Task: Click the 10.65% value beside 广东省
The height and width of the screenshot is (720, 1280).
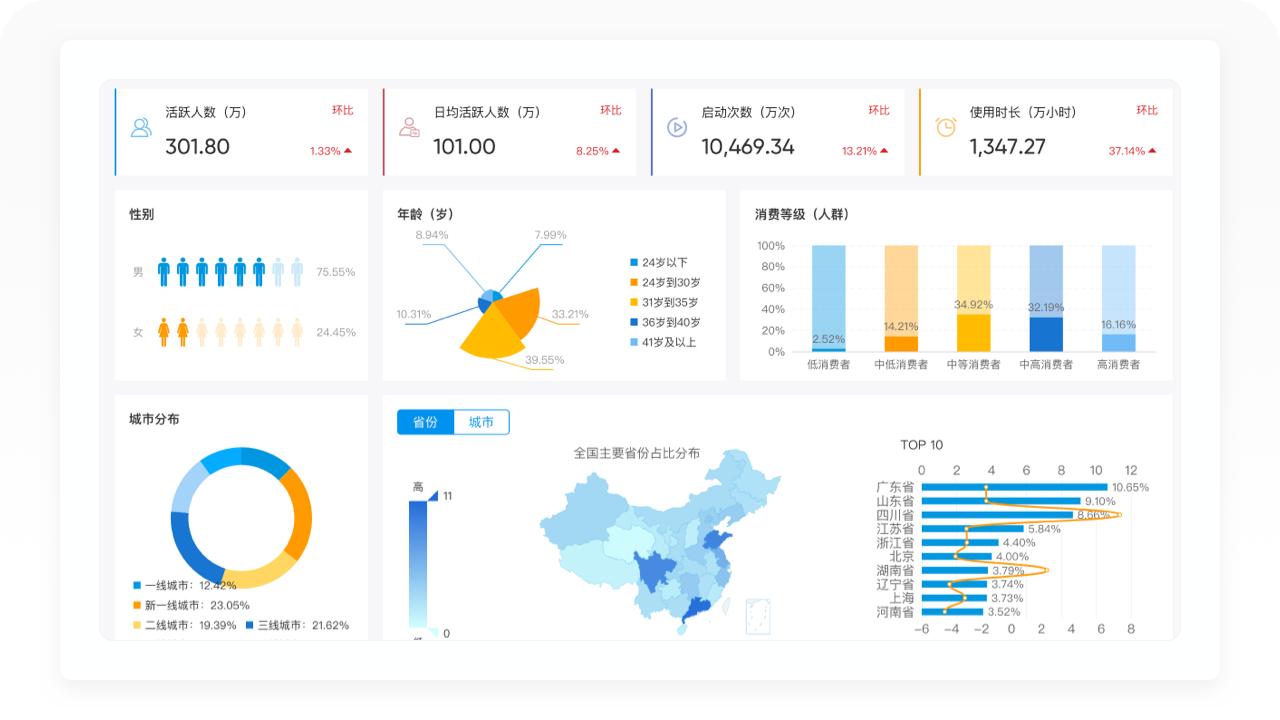Action: (1130, 488)
